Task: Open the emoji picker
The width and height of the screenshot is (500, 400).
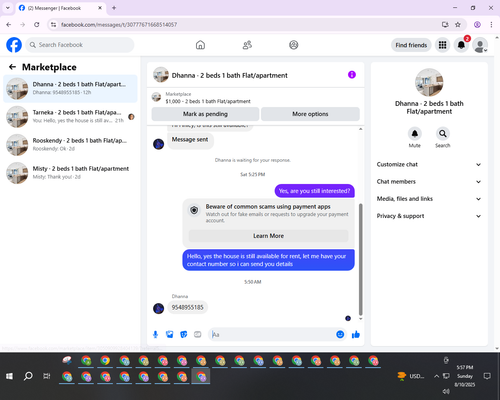Action: click(x=340, y=334)
